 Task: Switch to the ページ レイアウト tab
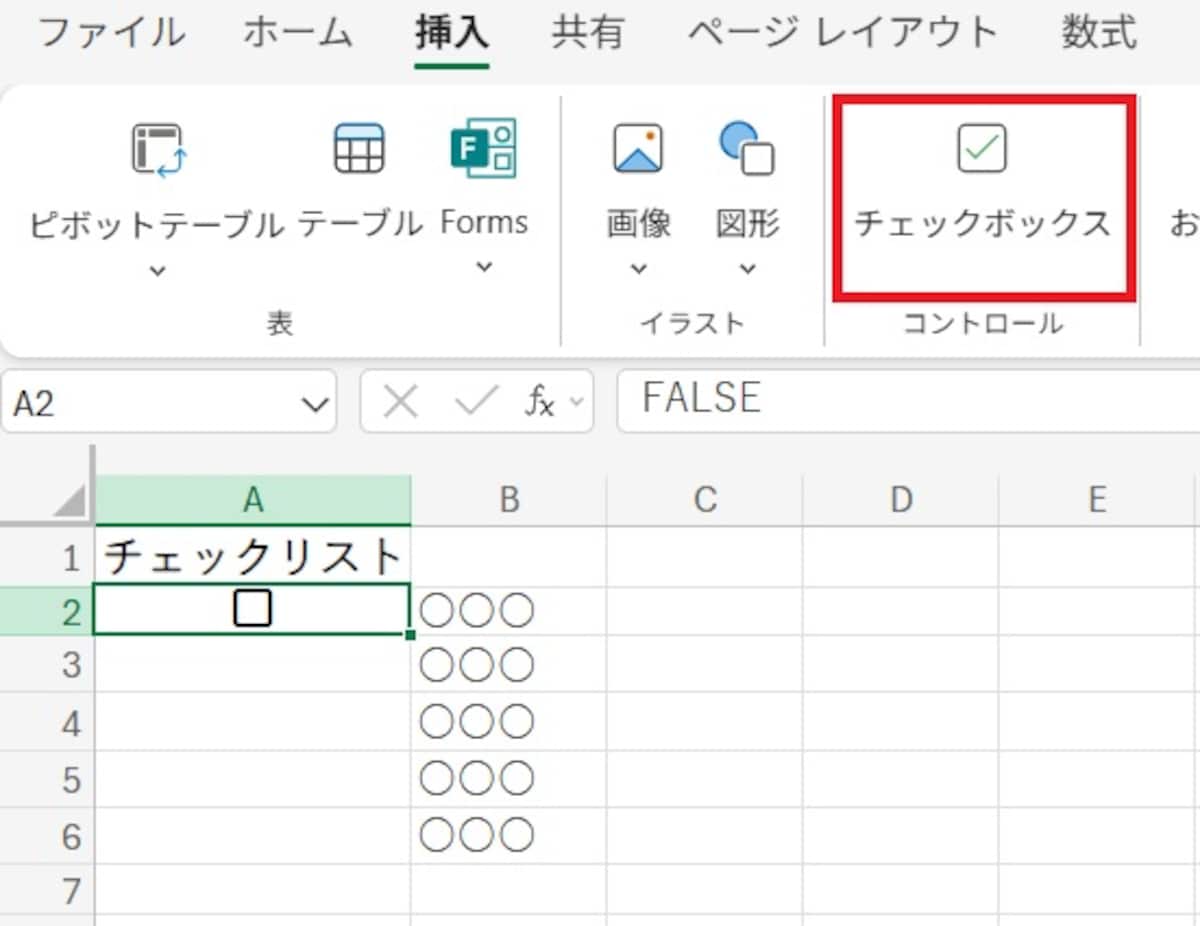[x=842, y=31]
